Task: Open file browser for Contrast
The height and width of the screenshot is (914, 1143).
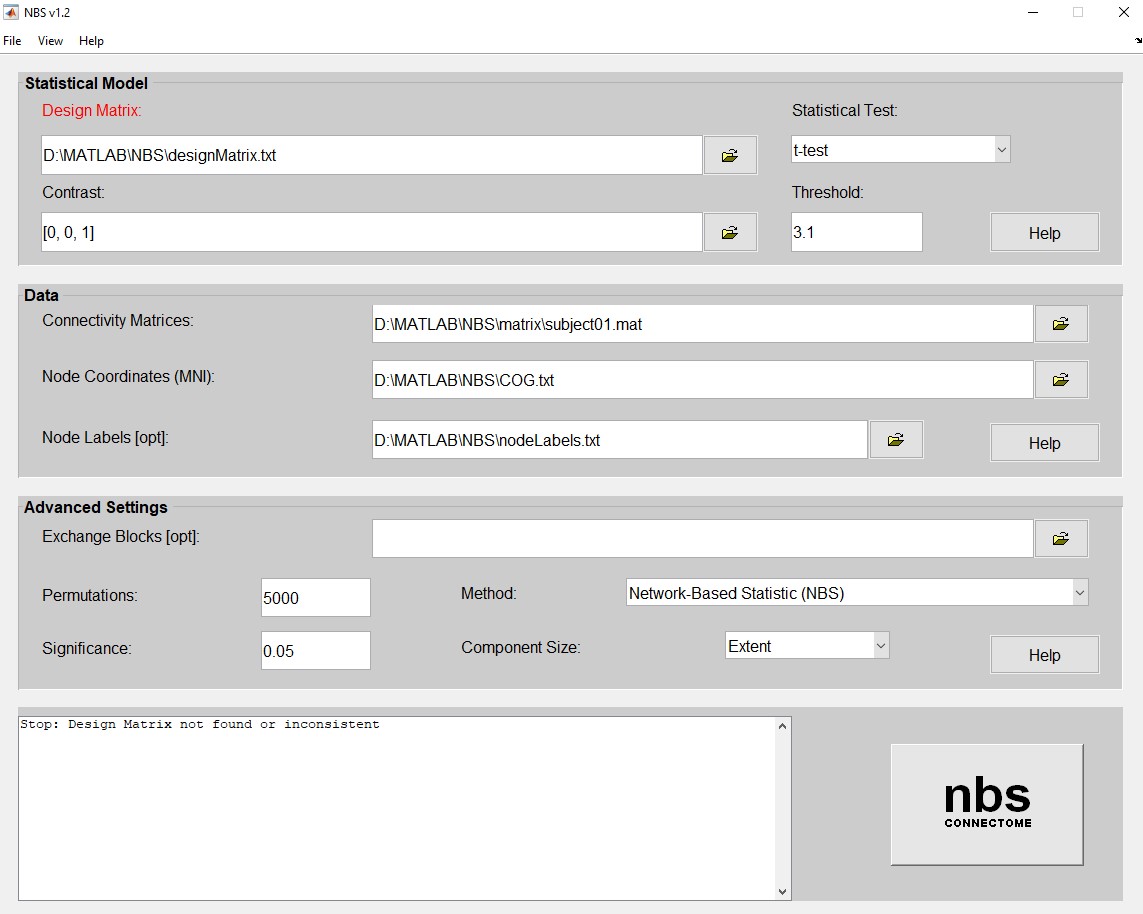Action: tap(730, 232)
